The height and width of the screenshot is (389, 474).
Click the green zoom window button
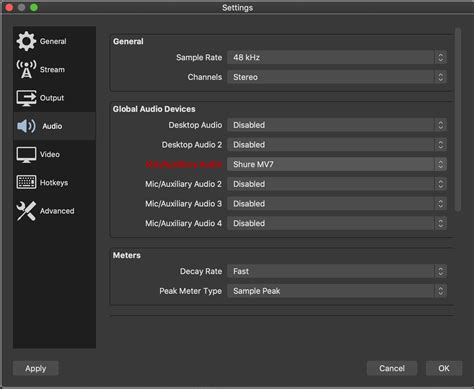click(x=34, y=7)
